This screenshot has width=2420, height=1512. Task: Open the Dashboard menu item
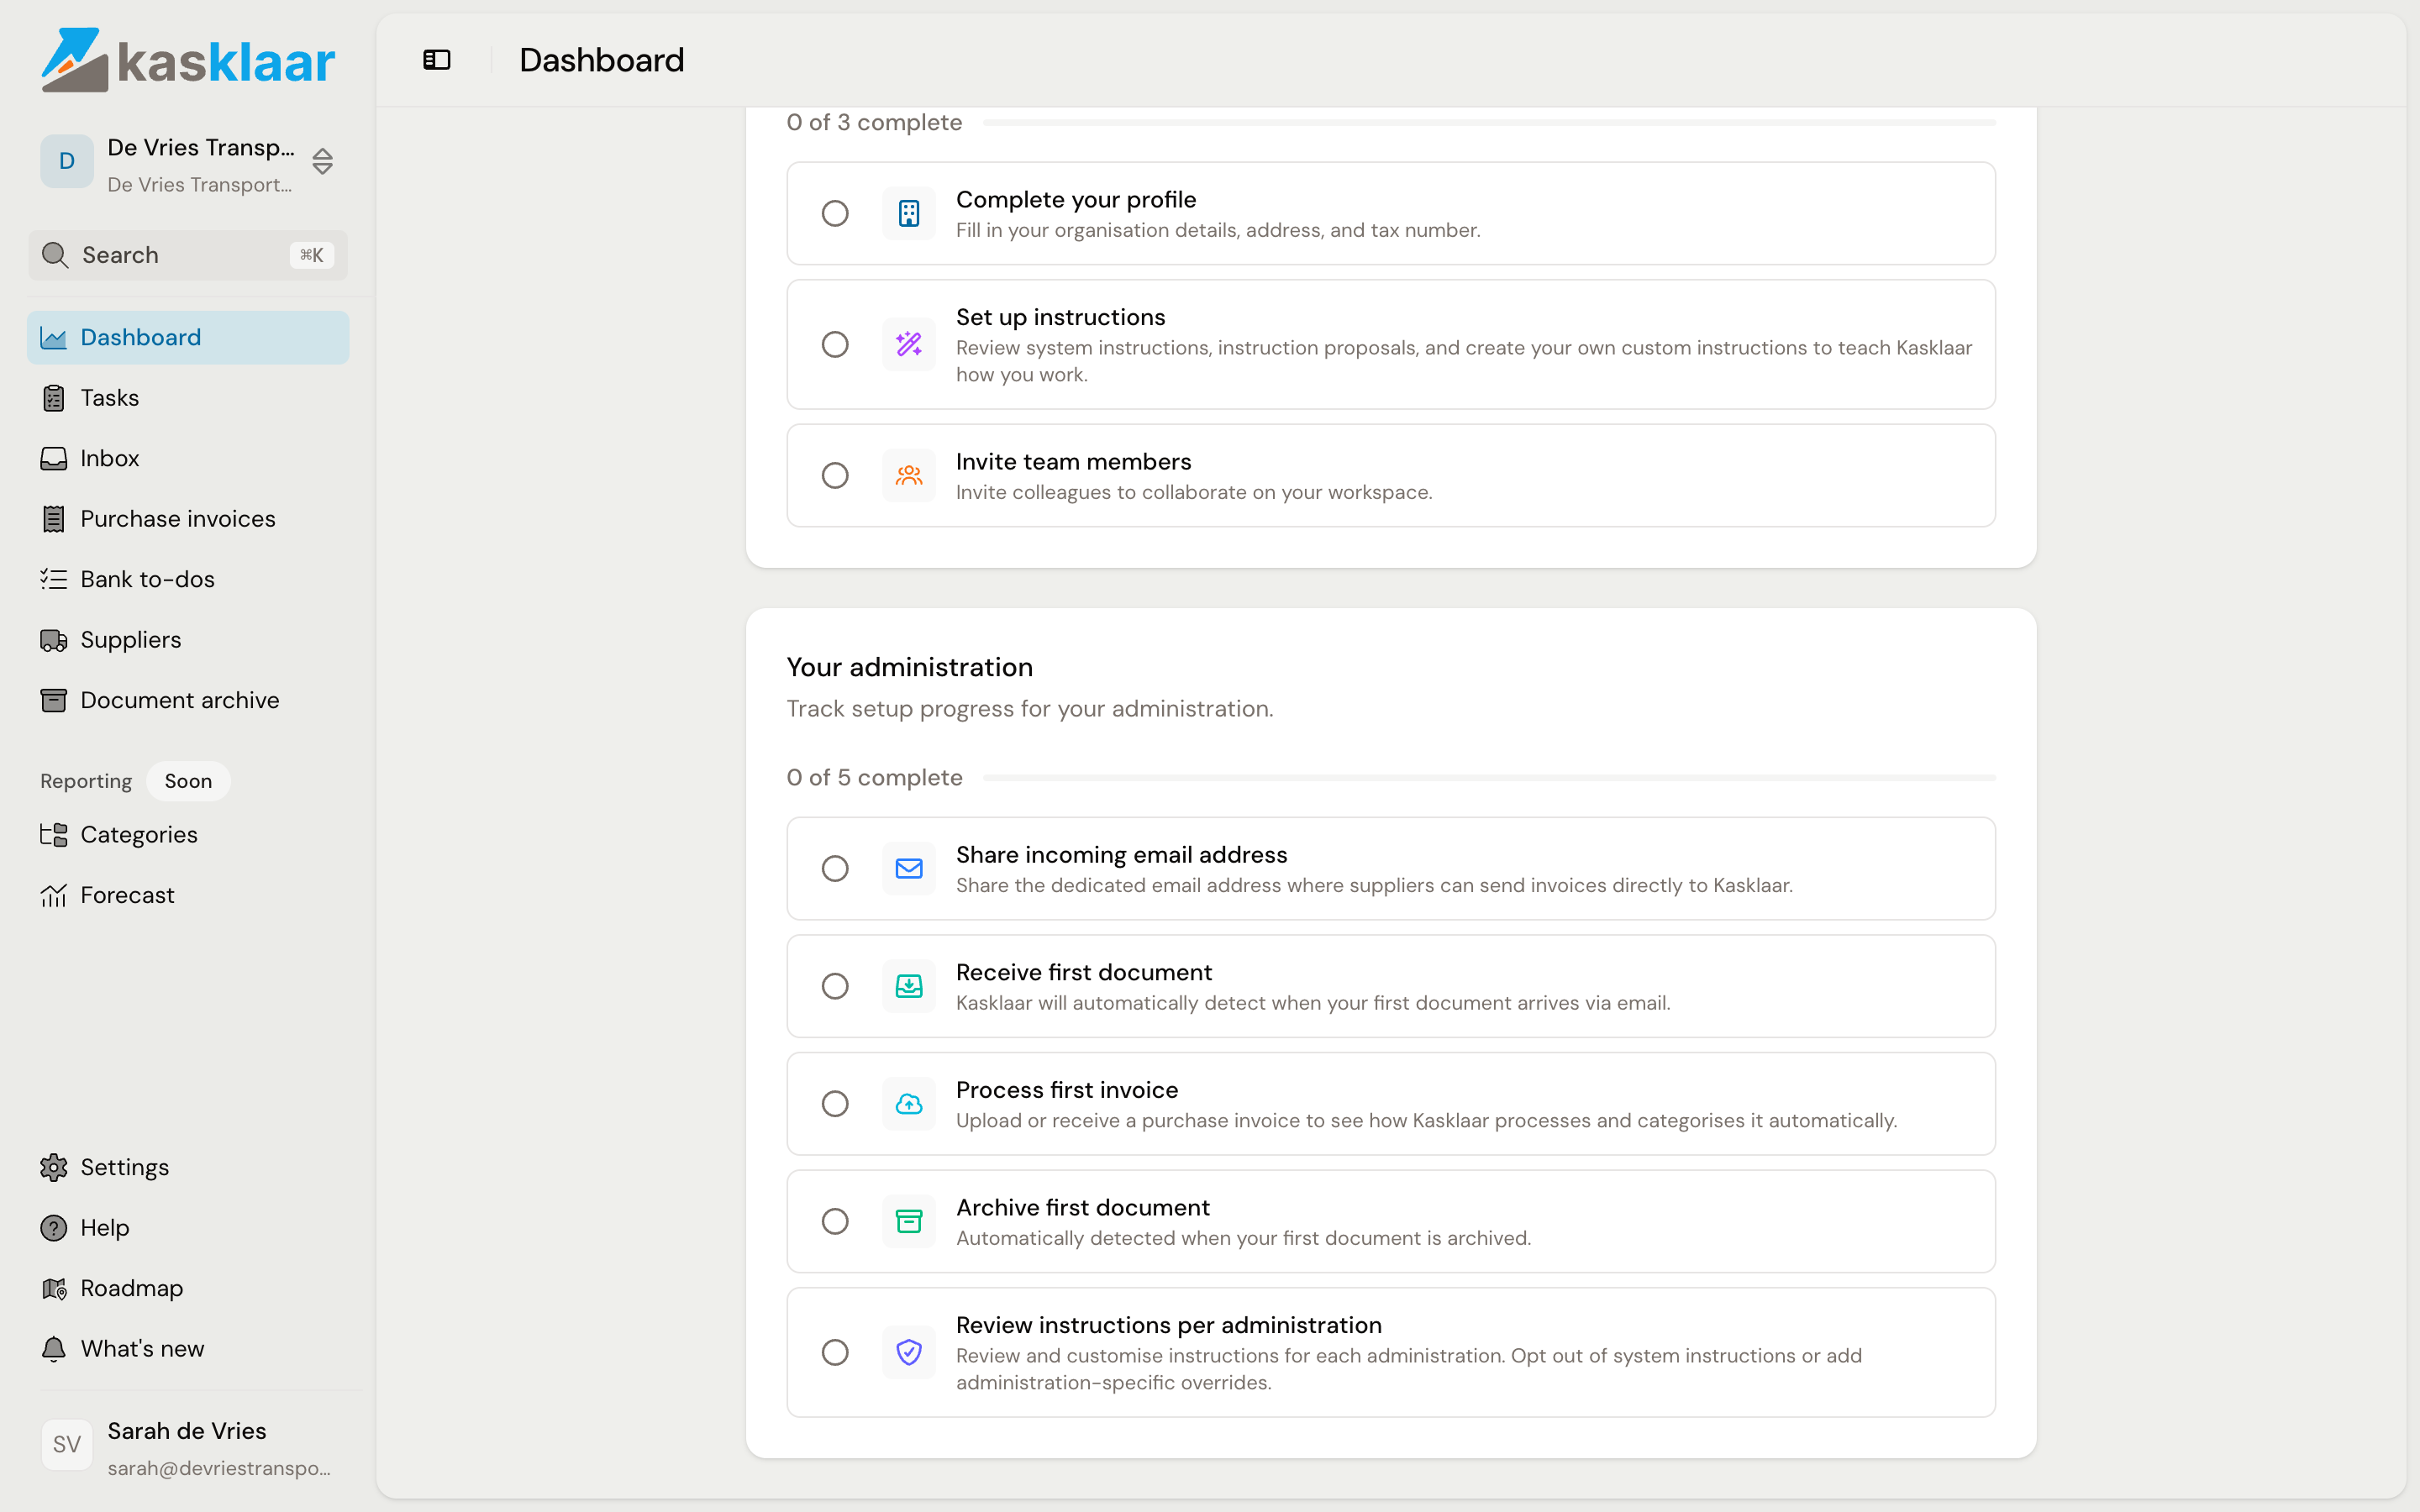pyautogui.click(x=188, y=337)
